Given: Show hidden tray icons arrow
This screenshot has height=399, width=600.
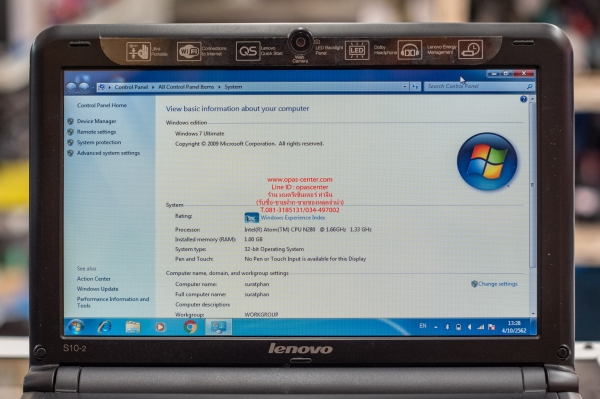Looking at the screenshot, I should pyautogui.click(x=435, y=327).
